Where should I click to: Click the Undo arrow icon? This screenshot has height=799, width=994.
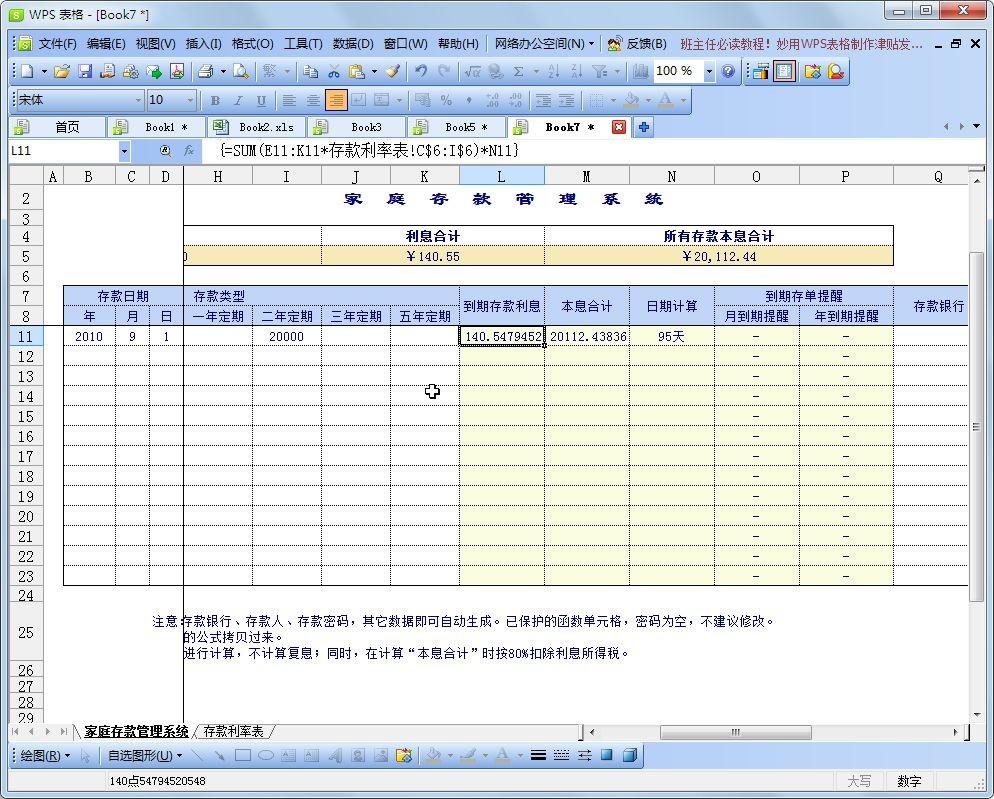click(x=421, y=72)
